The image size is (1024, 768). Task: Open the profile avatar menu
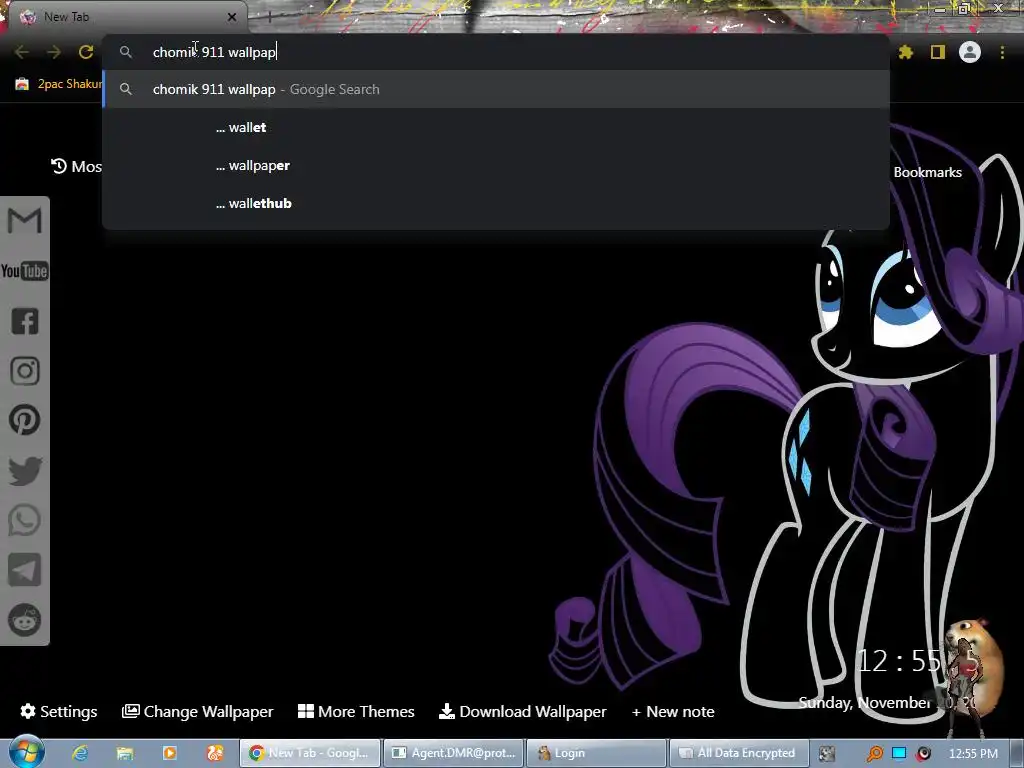pyautogui.click(x=970, y=52)
